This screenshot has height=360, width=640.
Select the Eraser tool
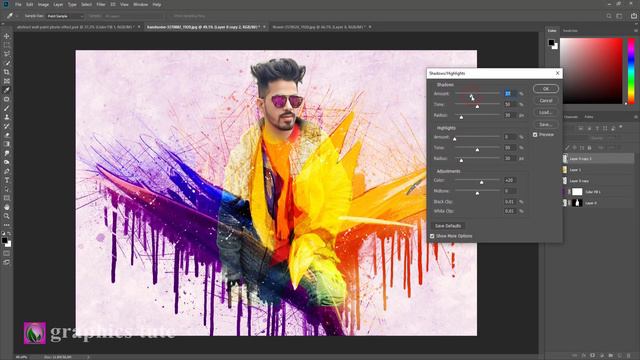(7, 135)
